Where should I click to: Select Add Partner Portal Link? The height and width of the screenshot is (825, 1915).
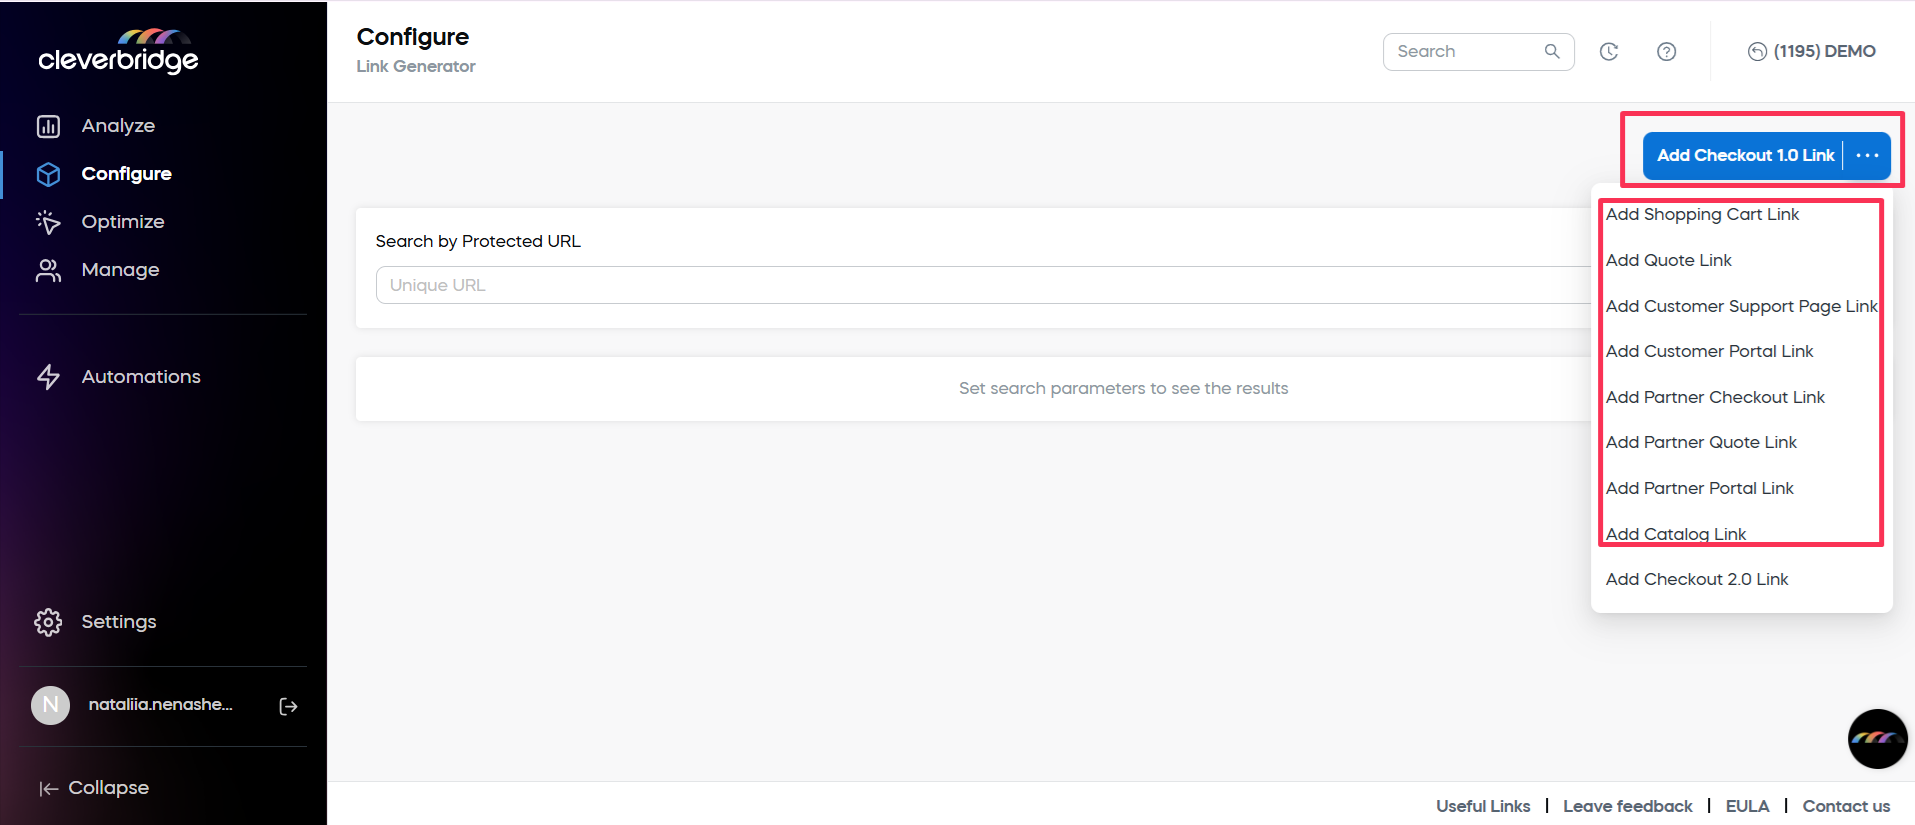click(x=1699, y=489)
